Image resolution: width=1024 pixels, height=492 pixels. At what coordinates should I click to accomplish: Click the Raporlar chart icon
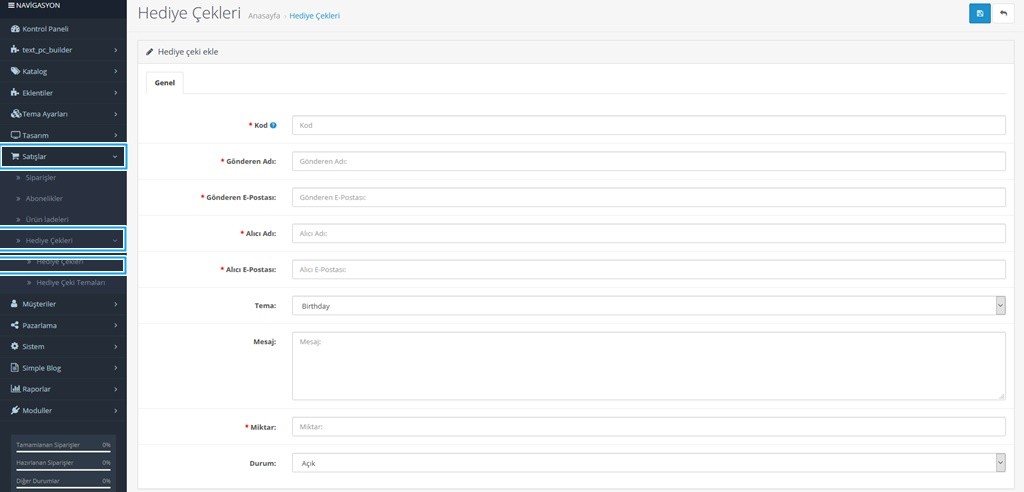(x=15, y=389)
